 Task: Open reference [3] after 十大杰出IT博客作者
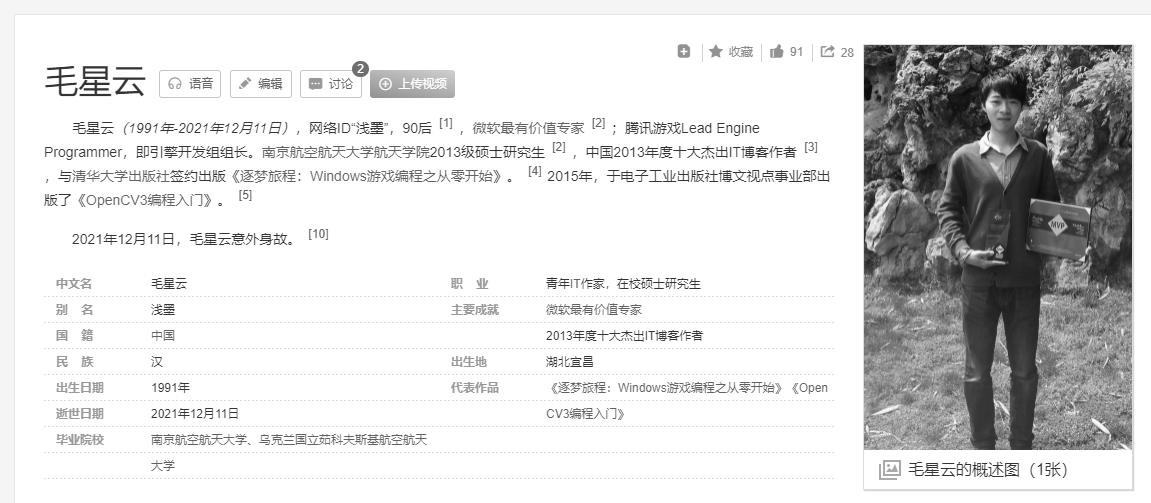811,147
